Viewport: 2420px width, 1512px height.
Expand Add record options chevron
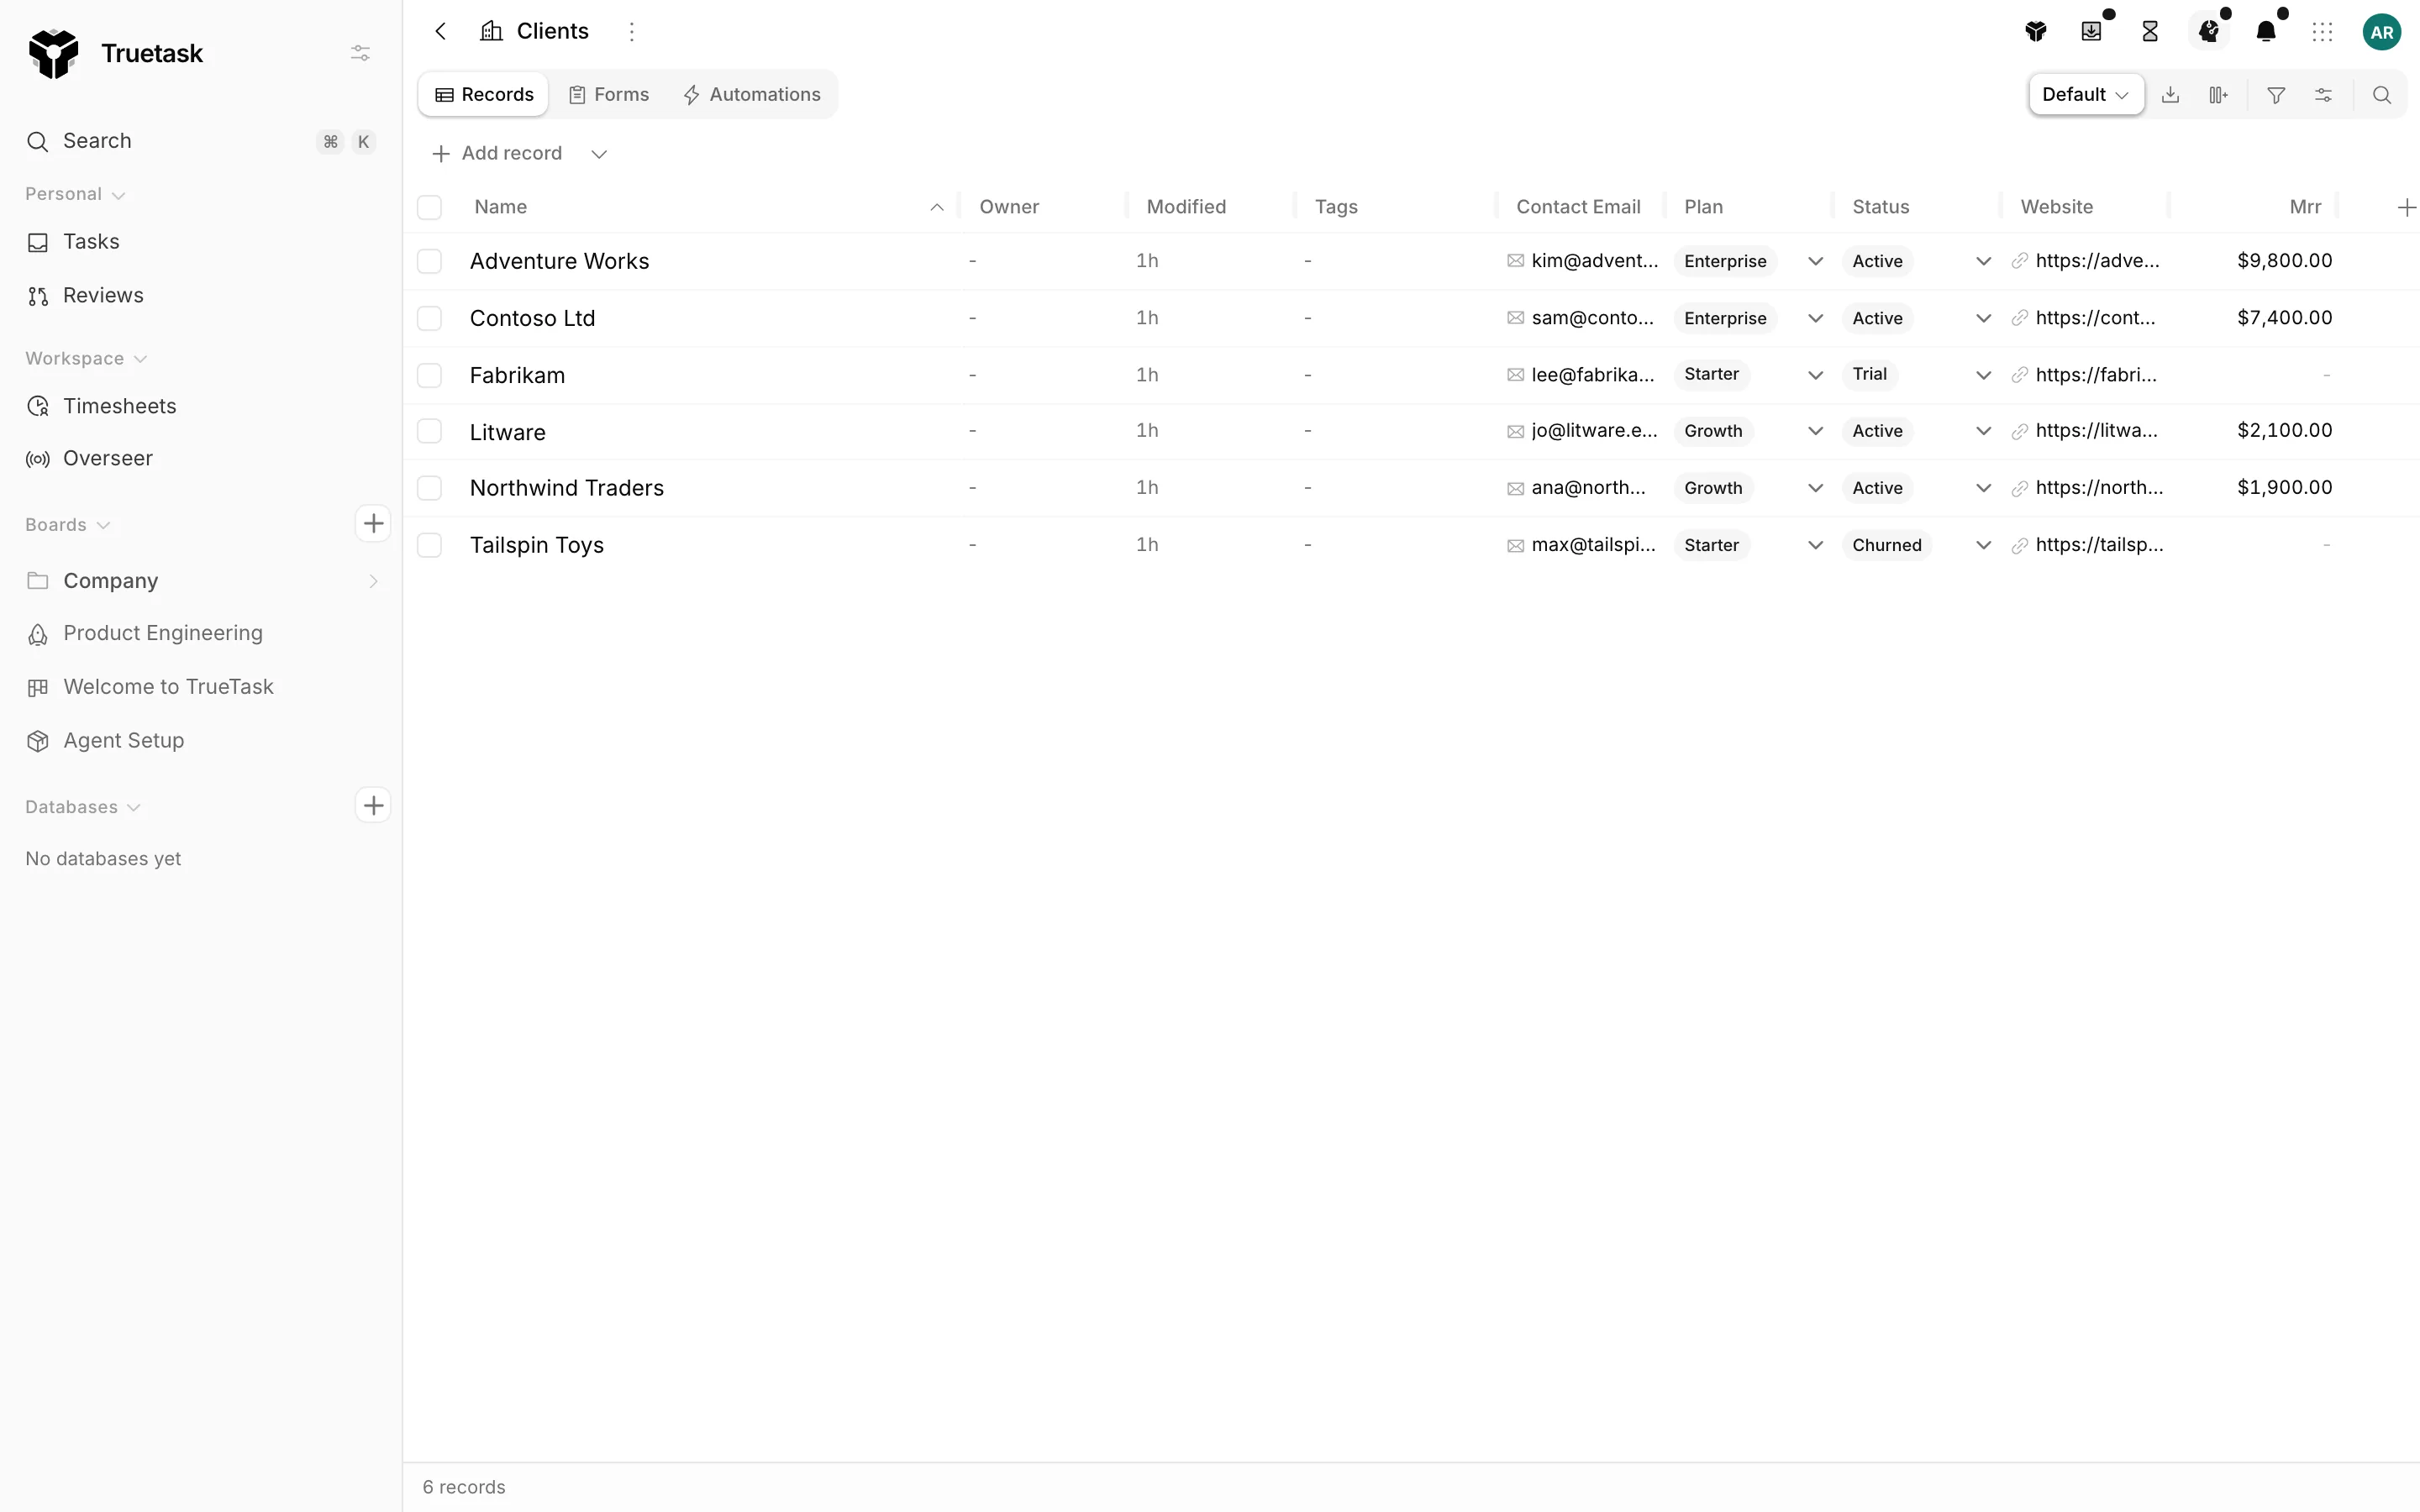click(x=599, y=154)
